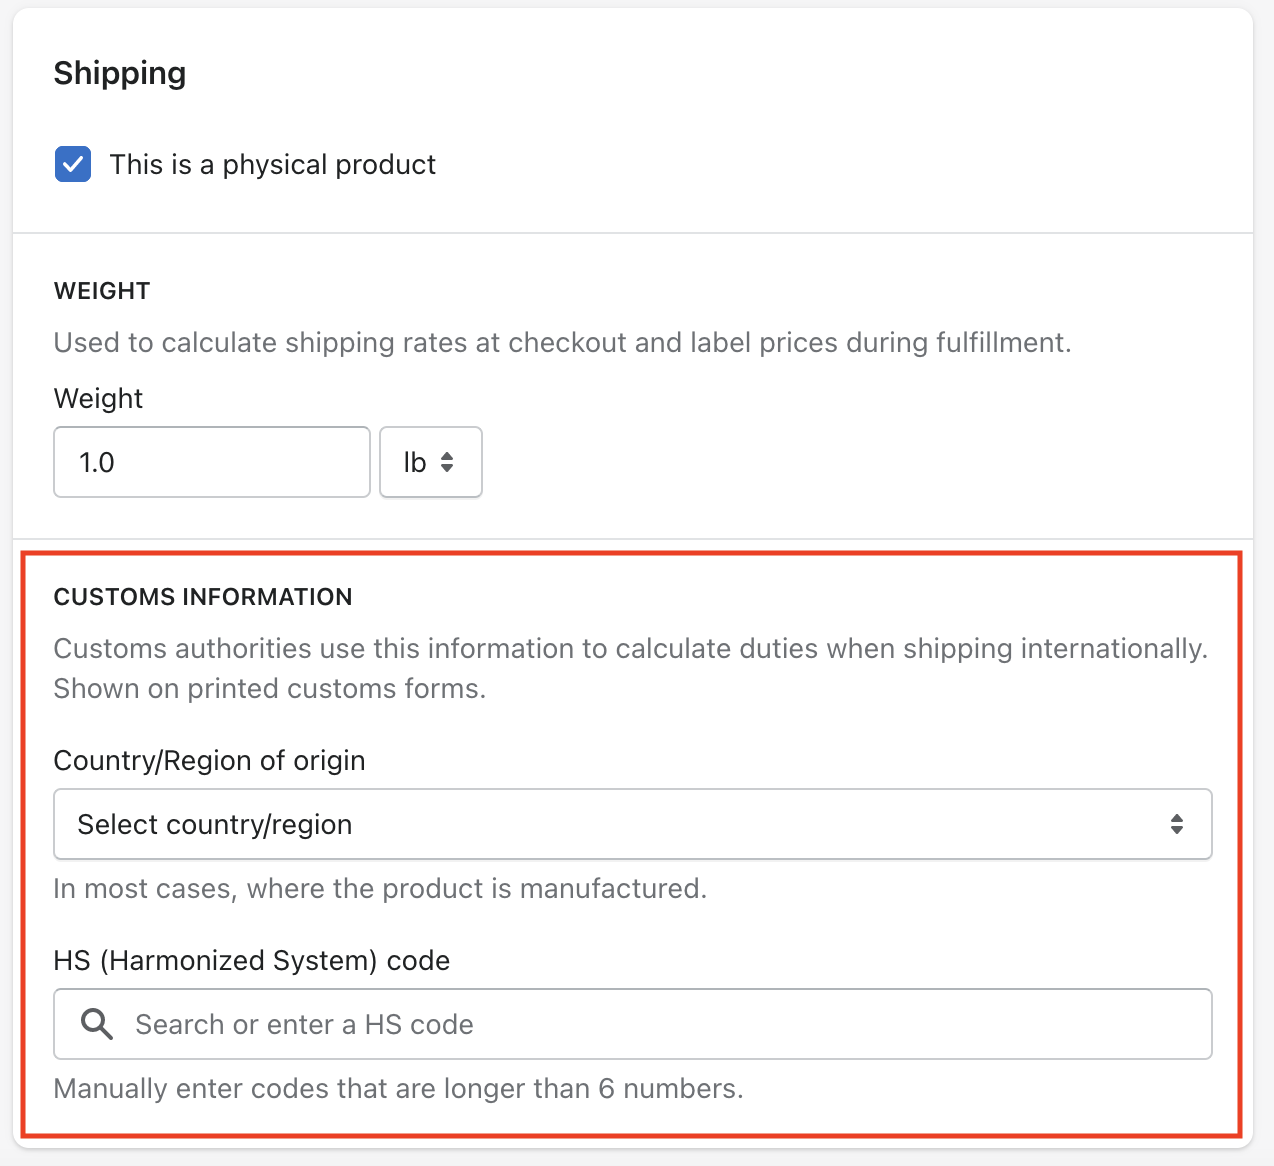Click the HS (Harmonized System) code label
This screenshot has width=1274, height=1166.
pos(252,960)
